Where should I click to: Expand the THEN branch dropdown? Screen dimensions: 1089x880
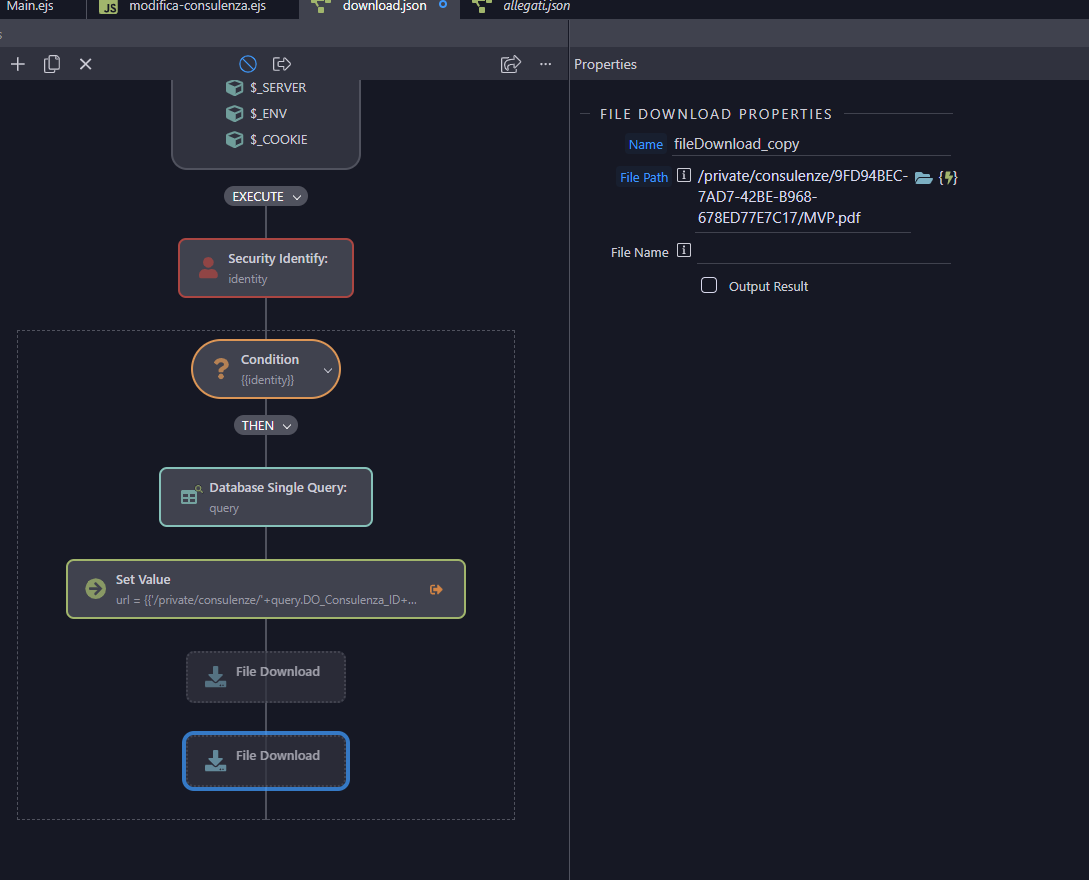(266, 426)
